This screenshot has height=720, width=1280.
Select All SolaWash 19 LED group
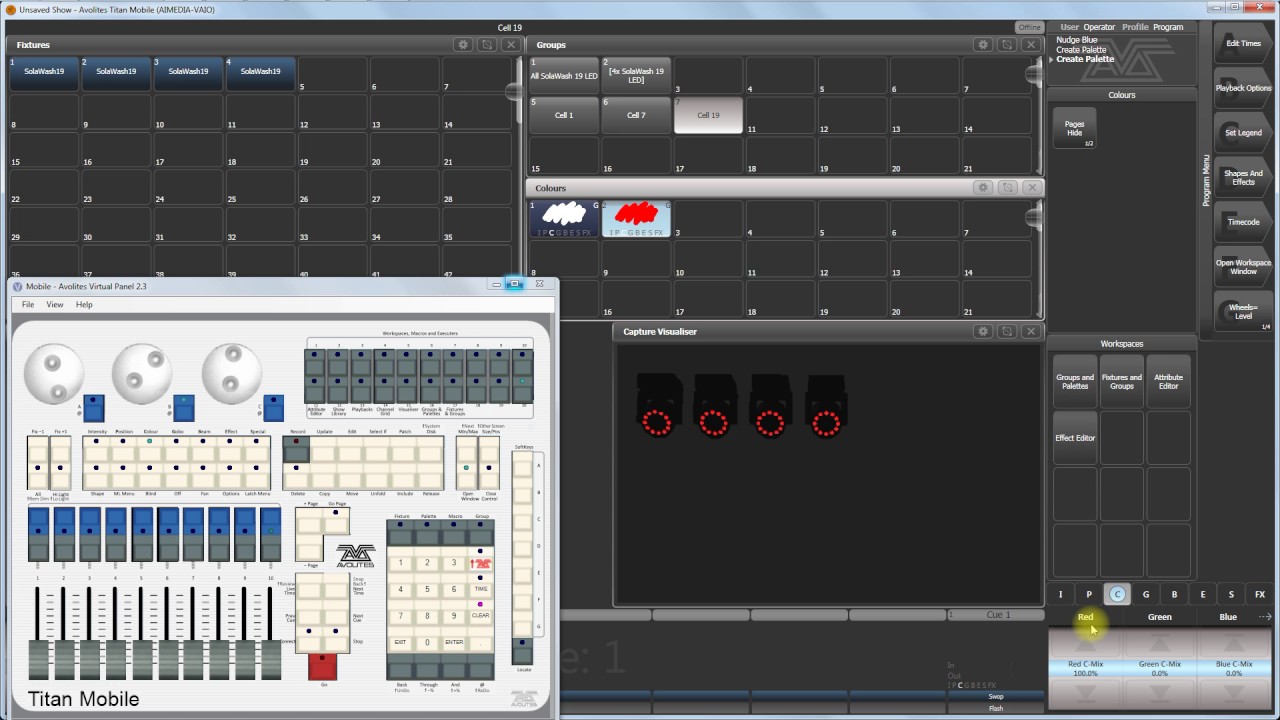pyautogui.click(x=564, y=75)
